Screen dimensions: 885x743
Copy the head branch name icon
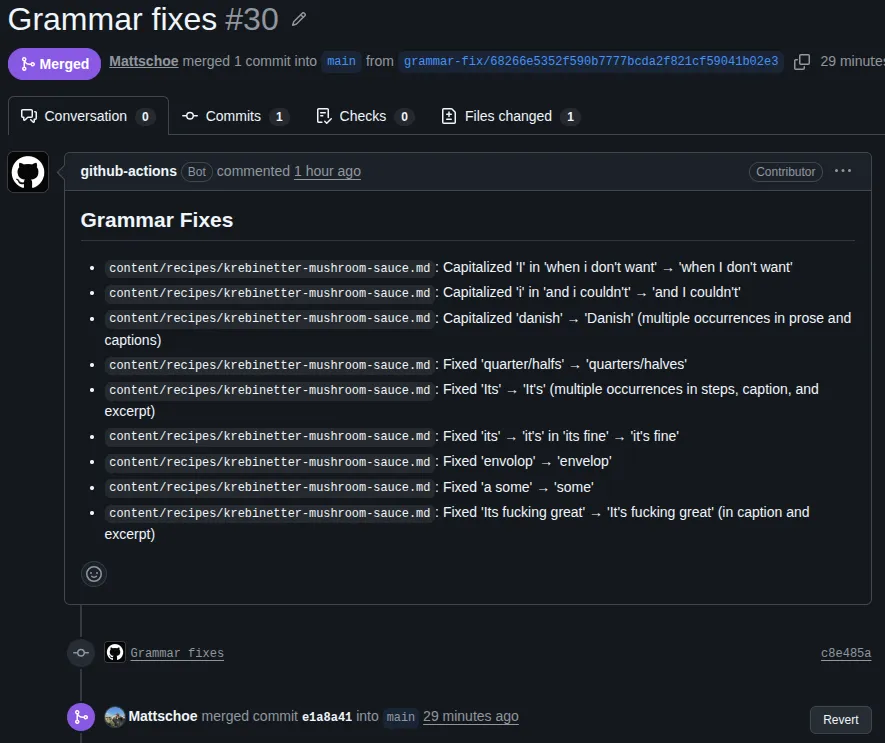coord(801,62)
